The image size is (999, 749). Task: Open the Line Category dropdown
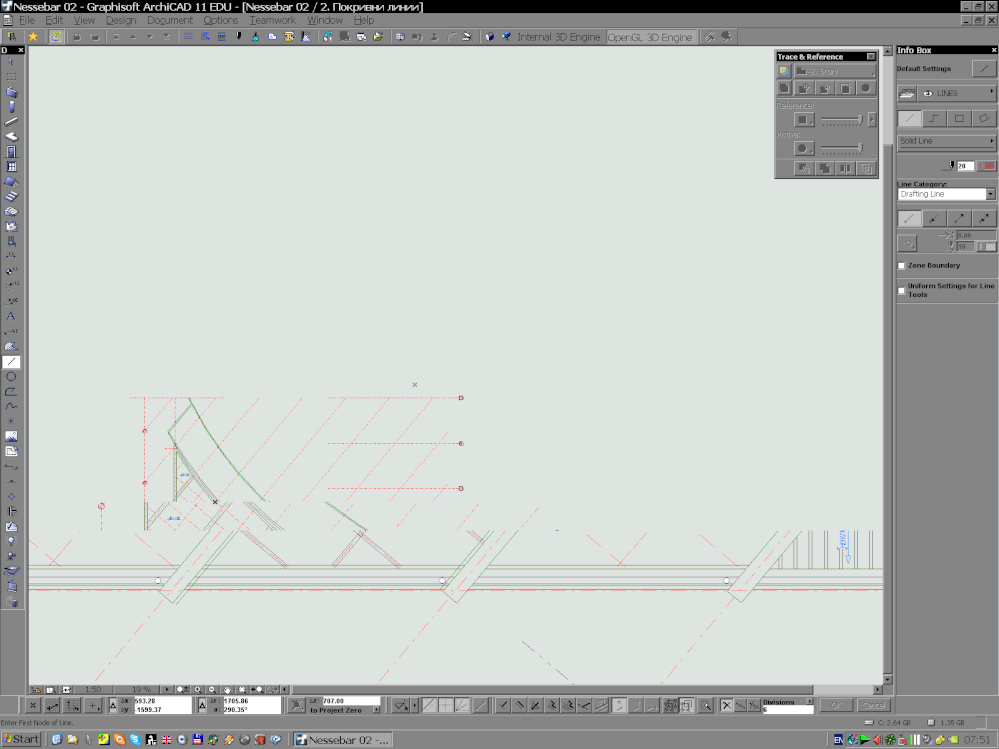[946, 194]
